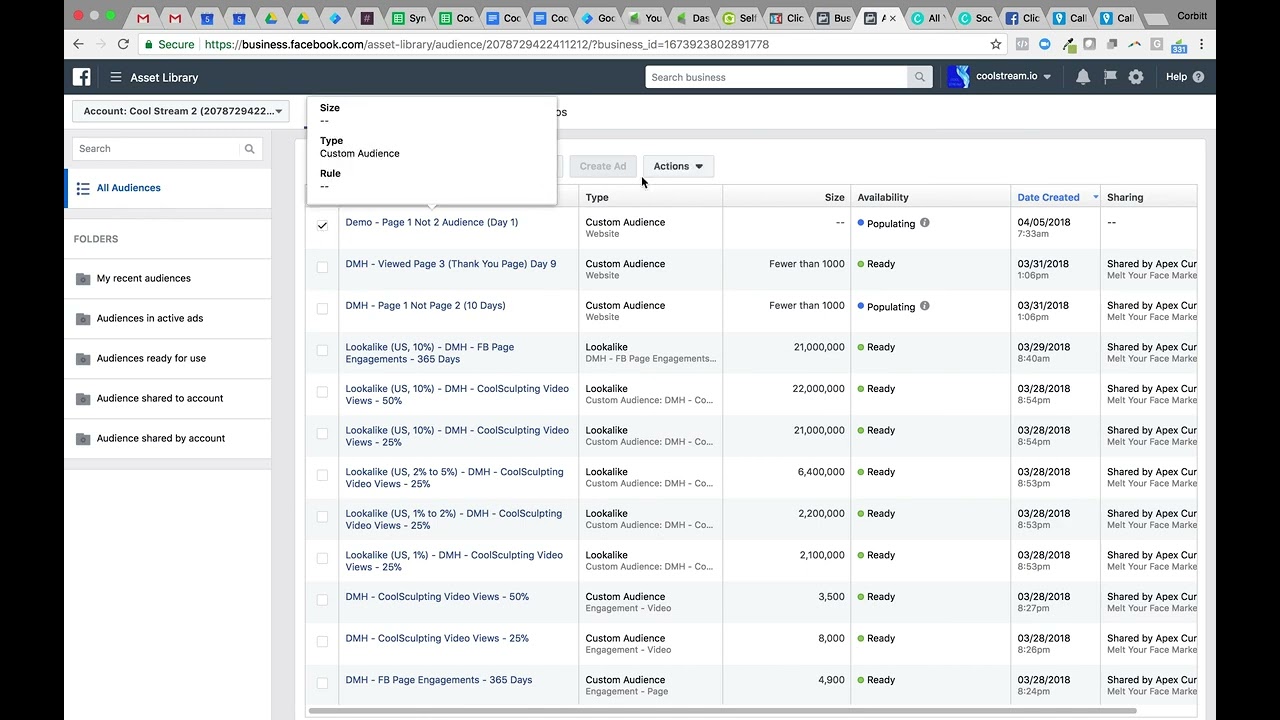Go back with the browser back arrow

[79, 44]
